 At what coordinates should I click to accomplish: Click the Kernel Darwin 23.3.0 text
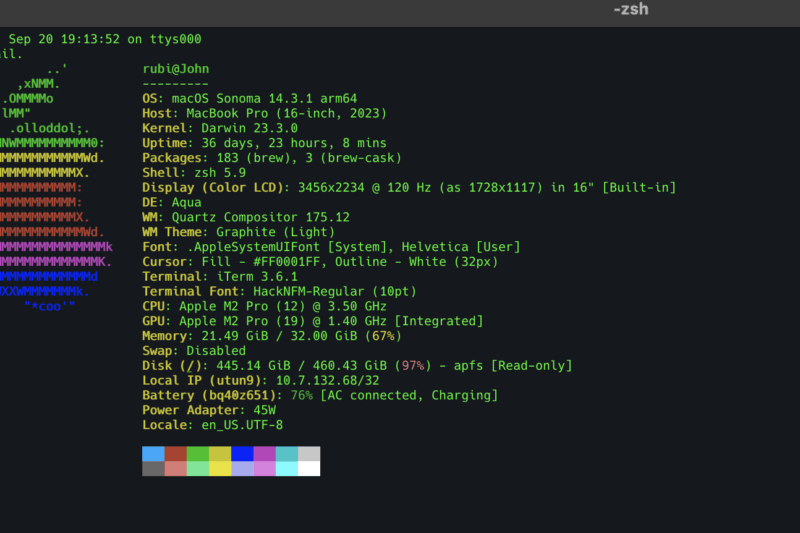click(x=220, y=129)
